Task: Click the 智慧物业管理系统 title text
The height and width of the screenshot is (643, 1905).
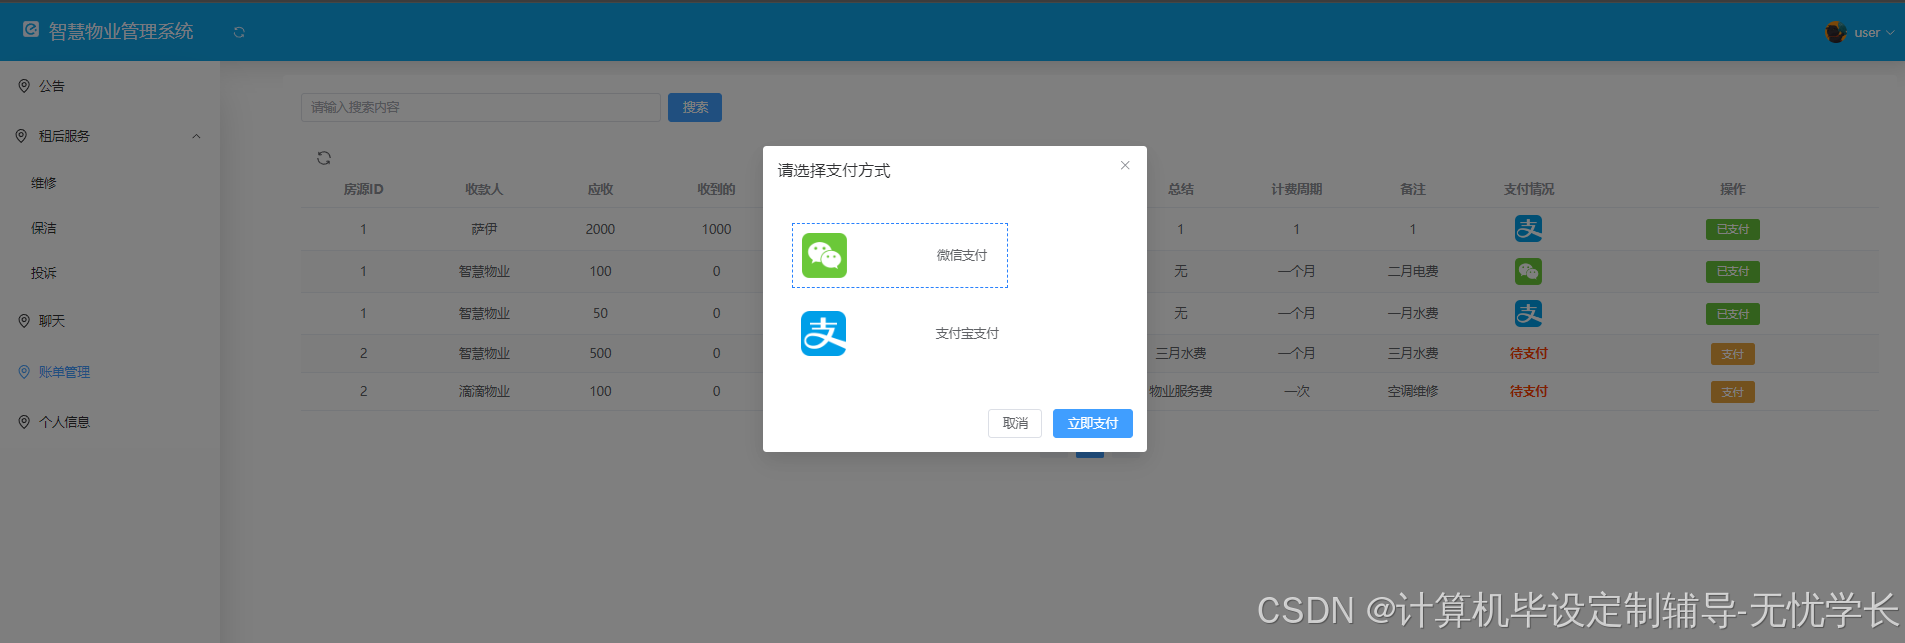Action: pos(121,31)
